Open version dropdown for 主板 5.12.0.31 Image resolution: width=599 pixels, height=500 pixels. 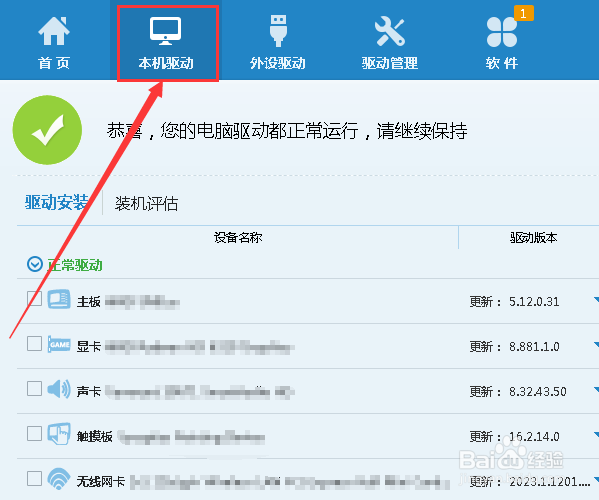click(596, 299)
